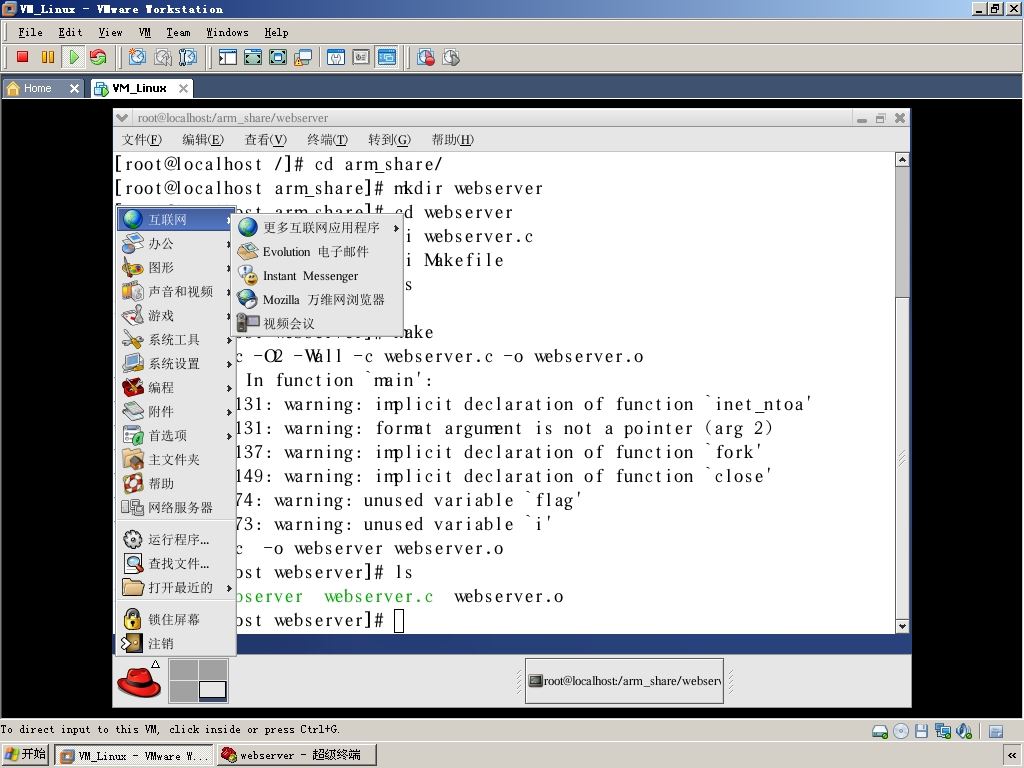The height and width of the screenshot is (768, 1024).
Task: Open the terminal 帮助(H) menu
Action: tap(453, 140)
